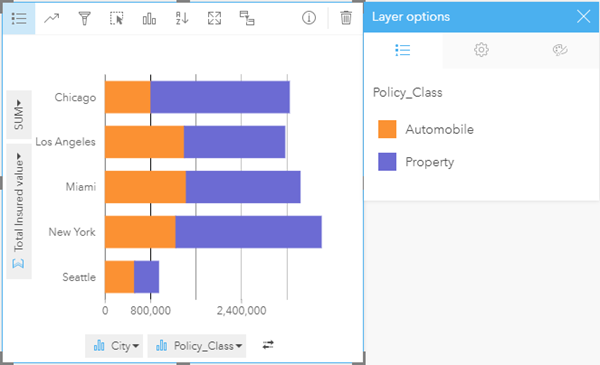
Task: Open the Policy_Class subgroup dropdown
Action: coord(197,346)
